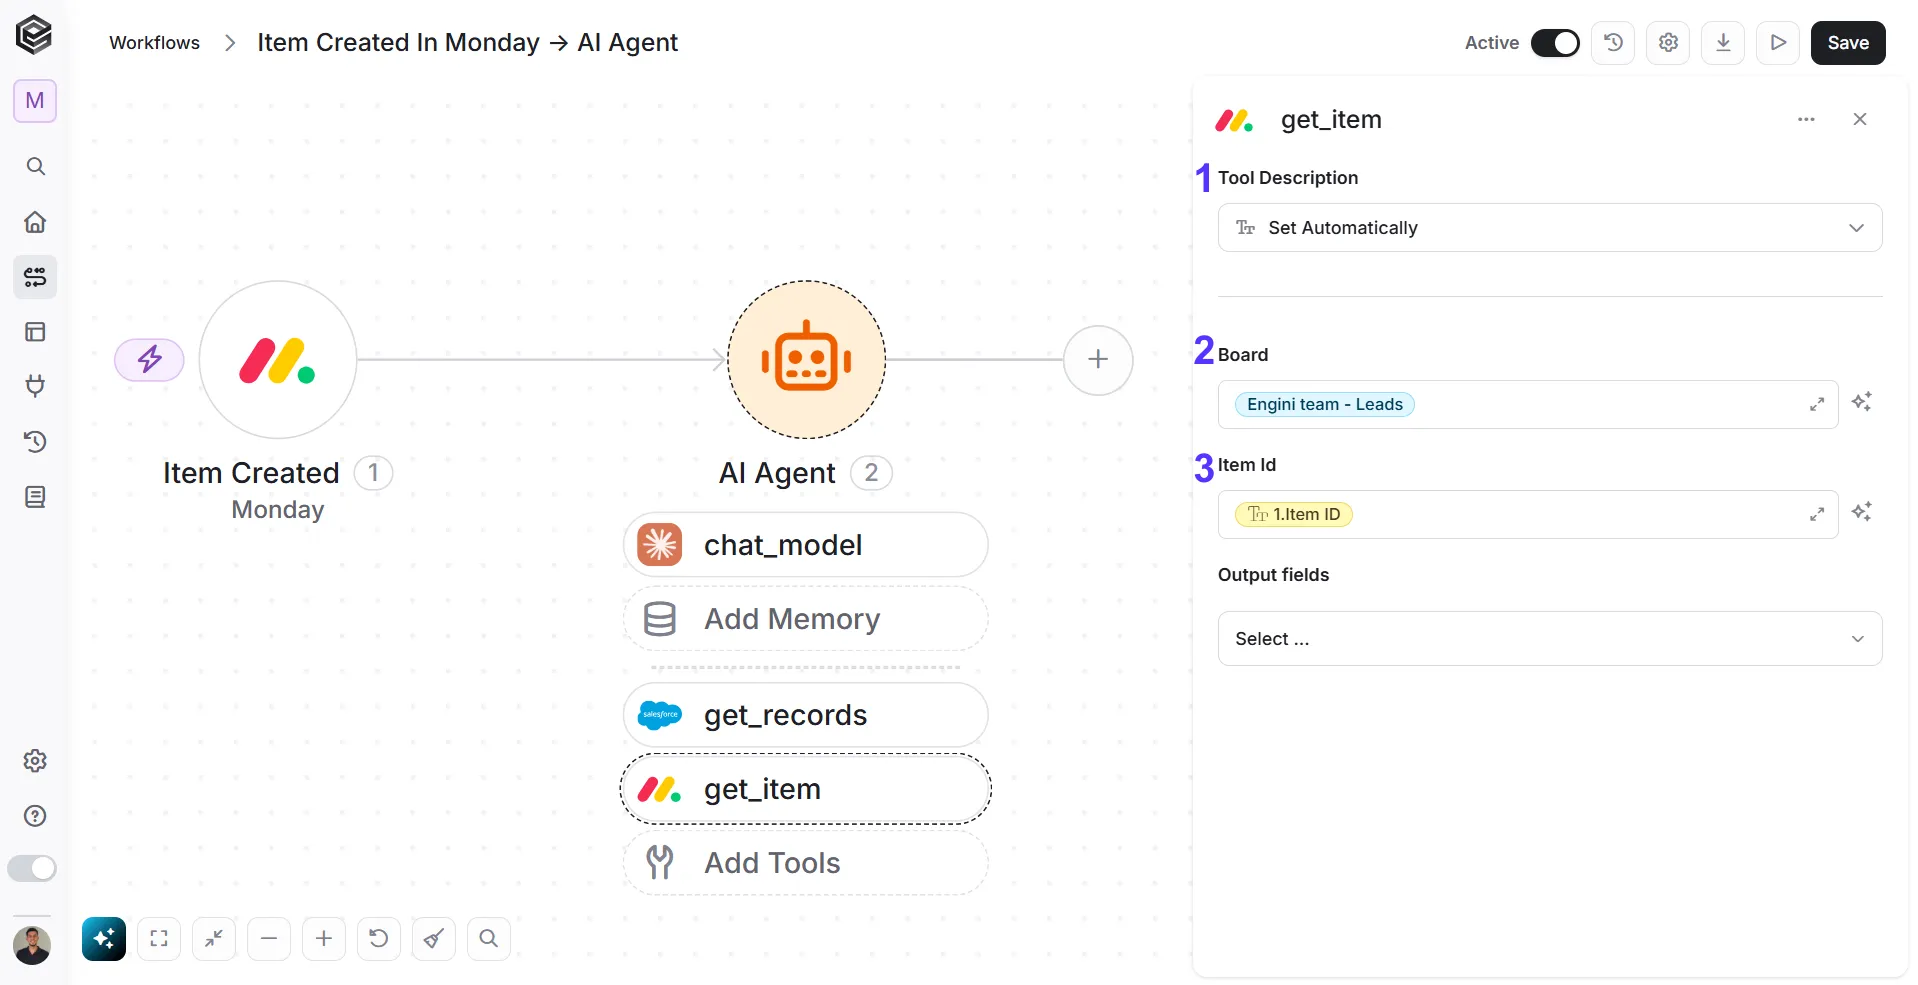The height and width of the screenshot is (985, 1918).
Task: Open the Output fields Select dropdown
Action: pyautogui.click(x=1550, y=639)
